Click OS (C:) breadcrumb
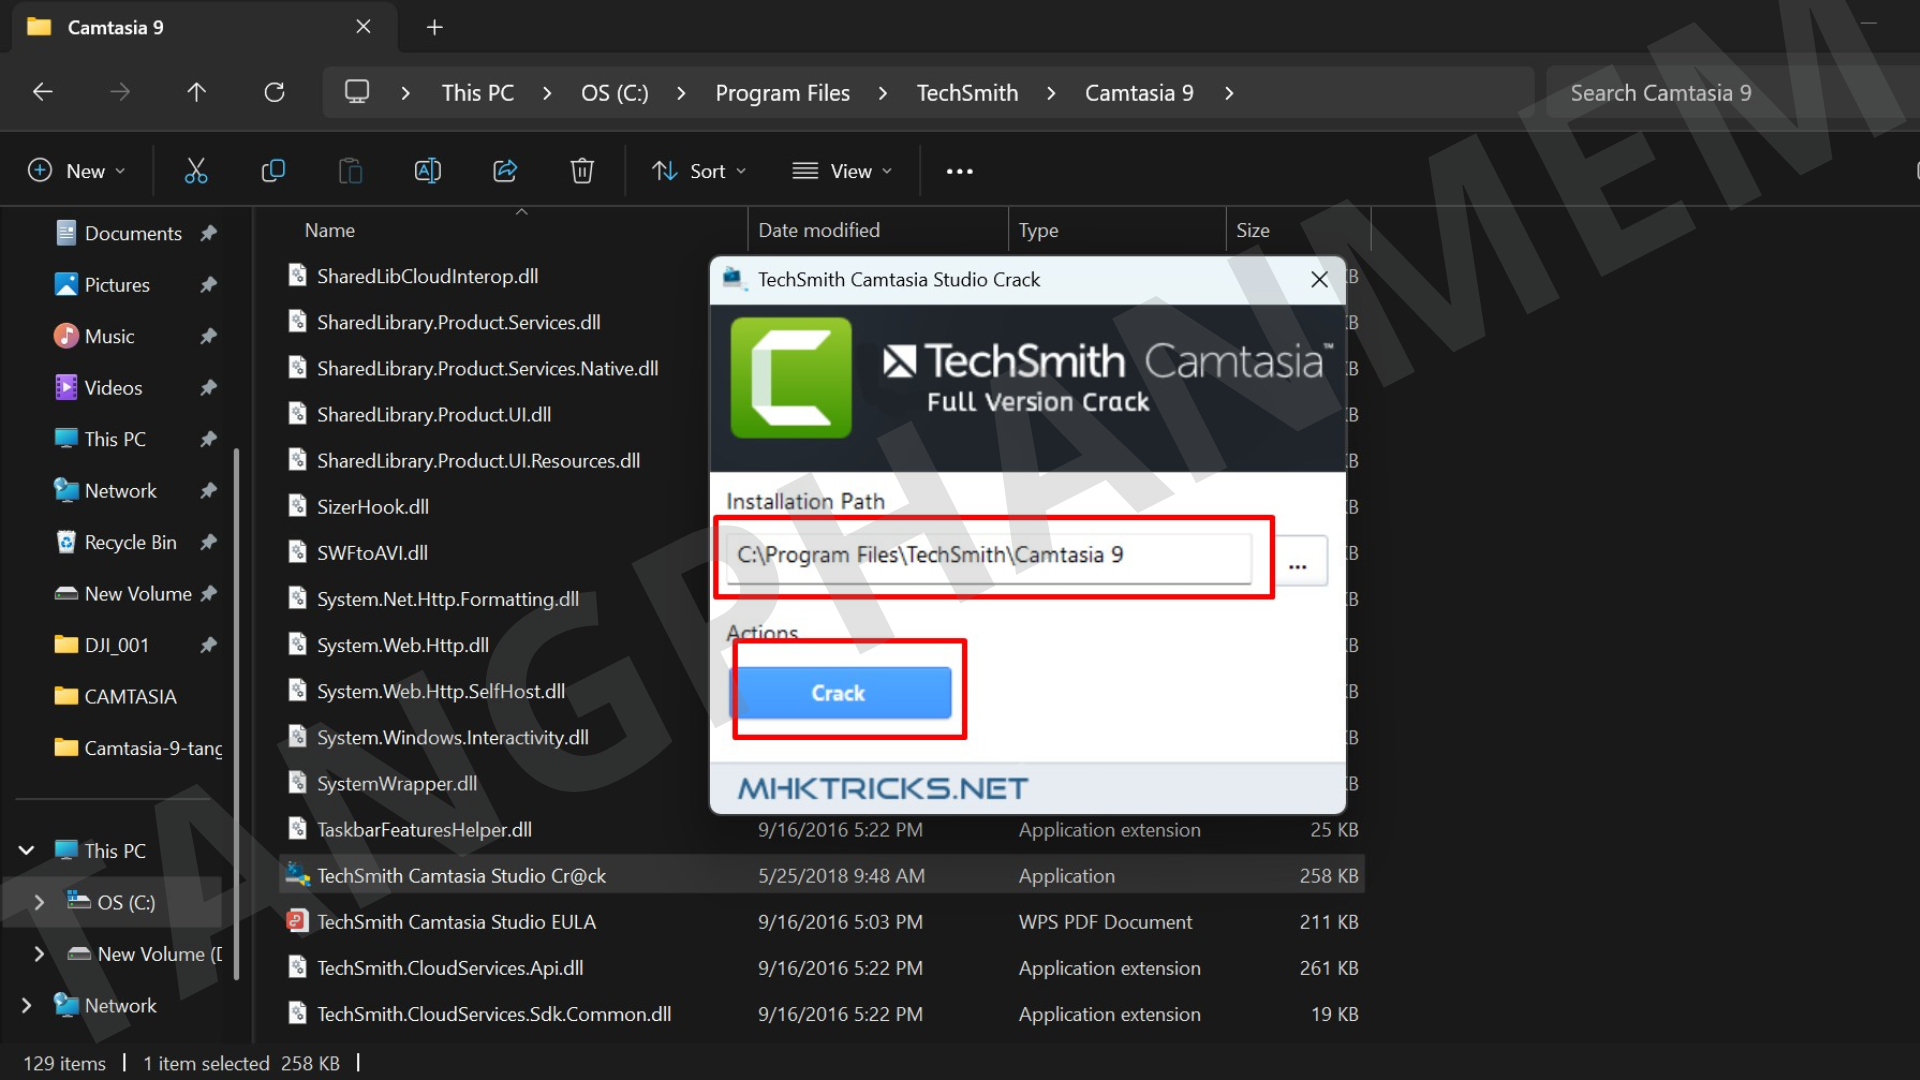 [615, 93]
